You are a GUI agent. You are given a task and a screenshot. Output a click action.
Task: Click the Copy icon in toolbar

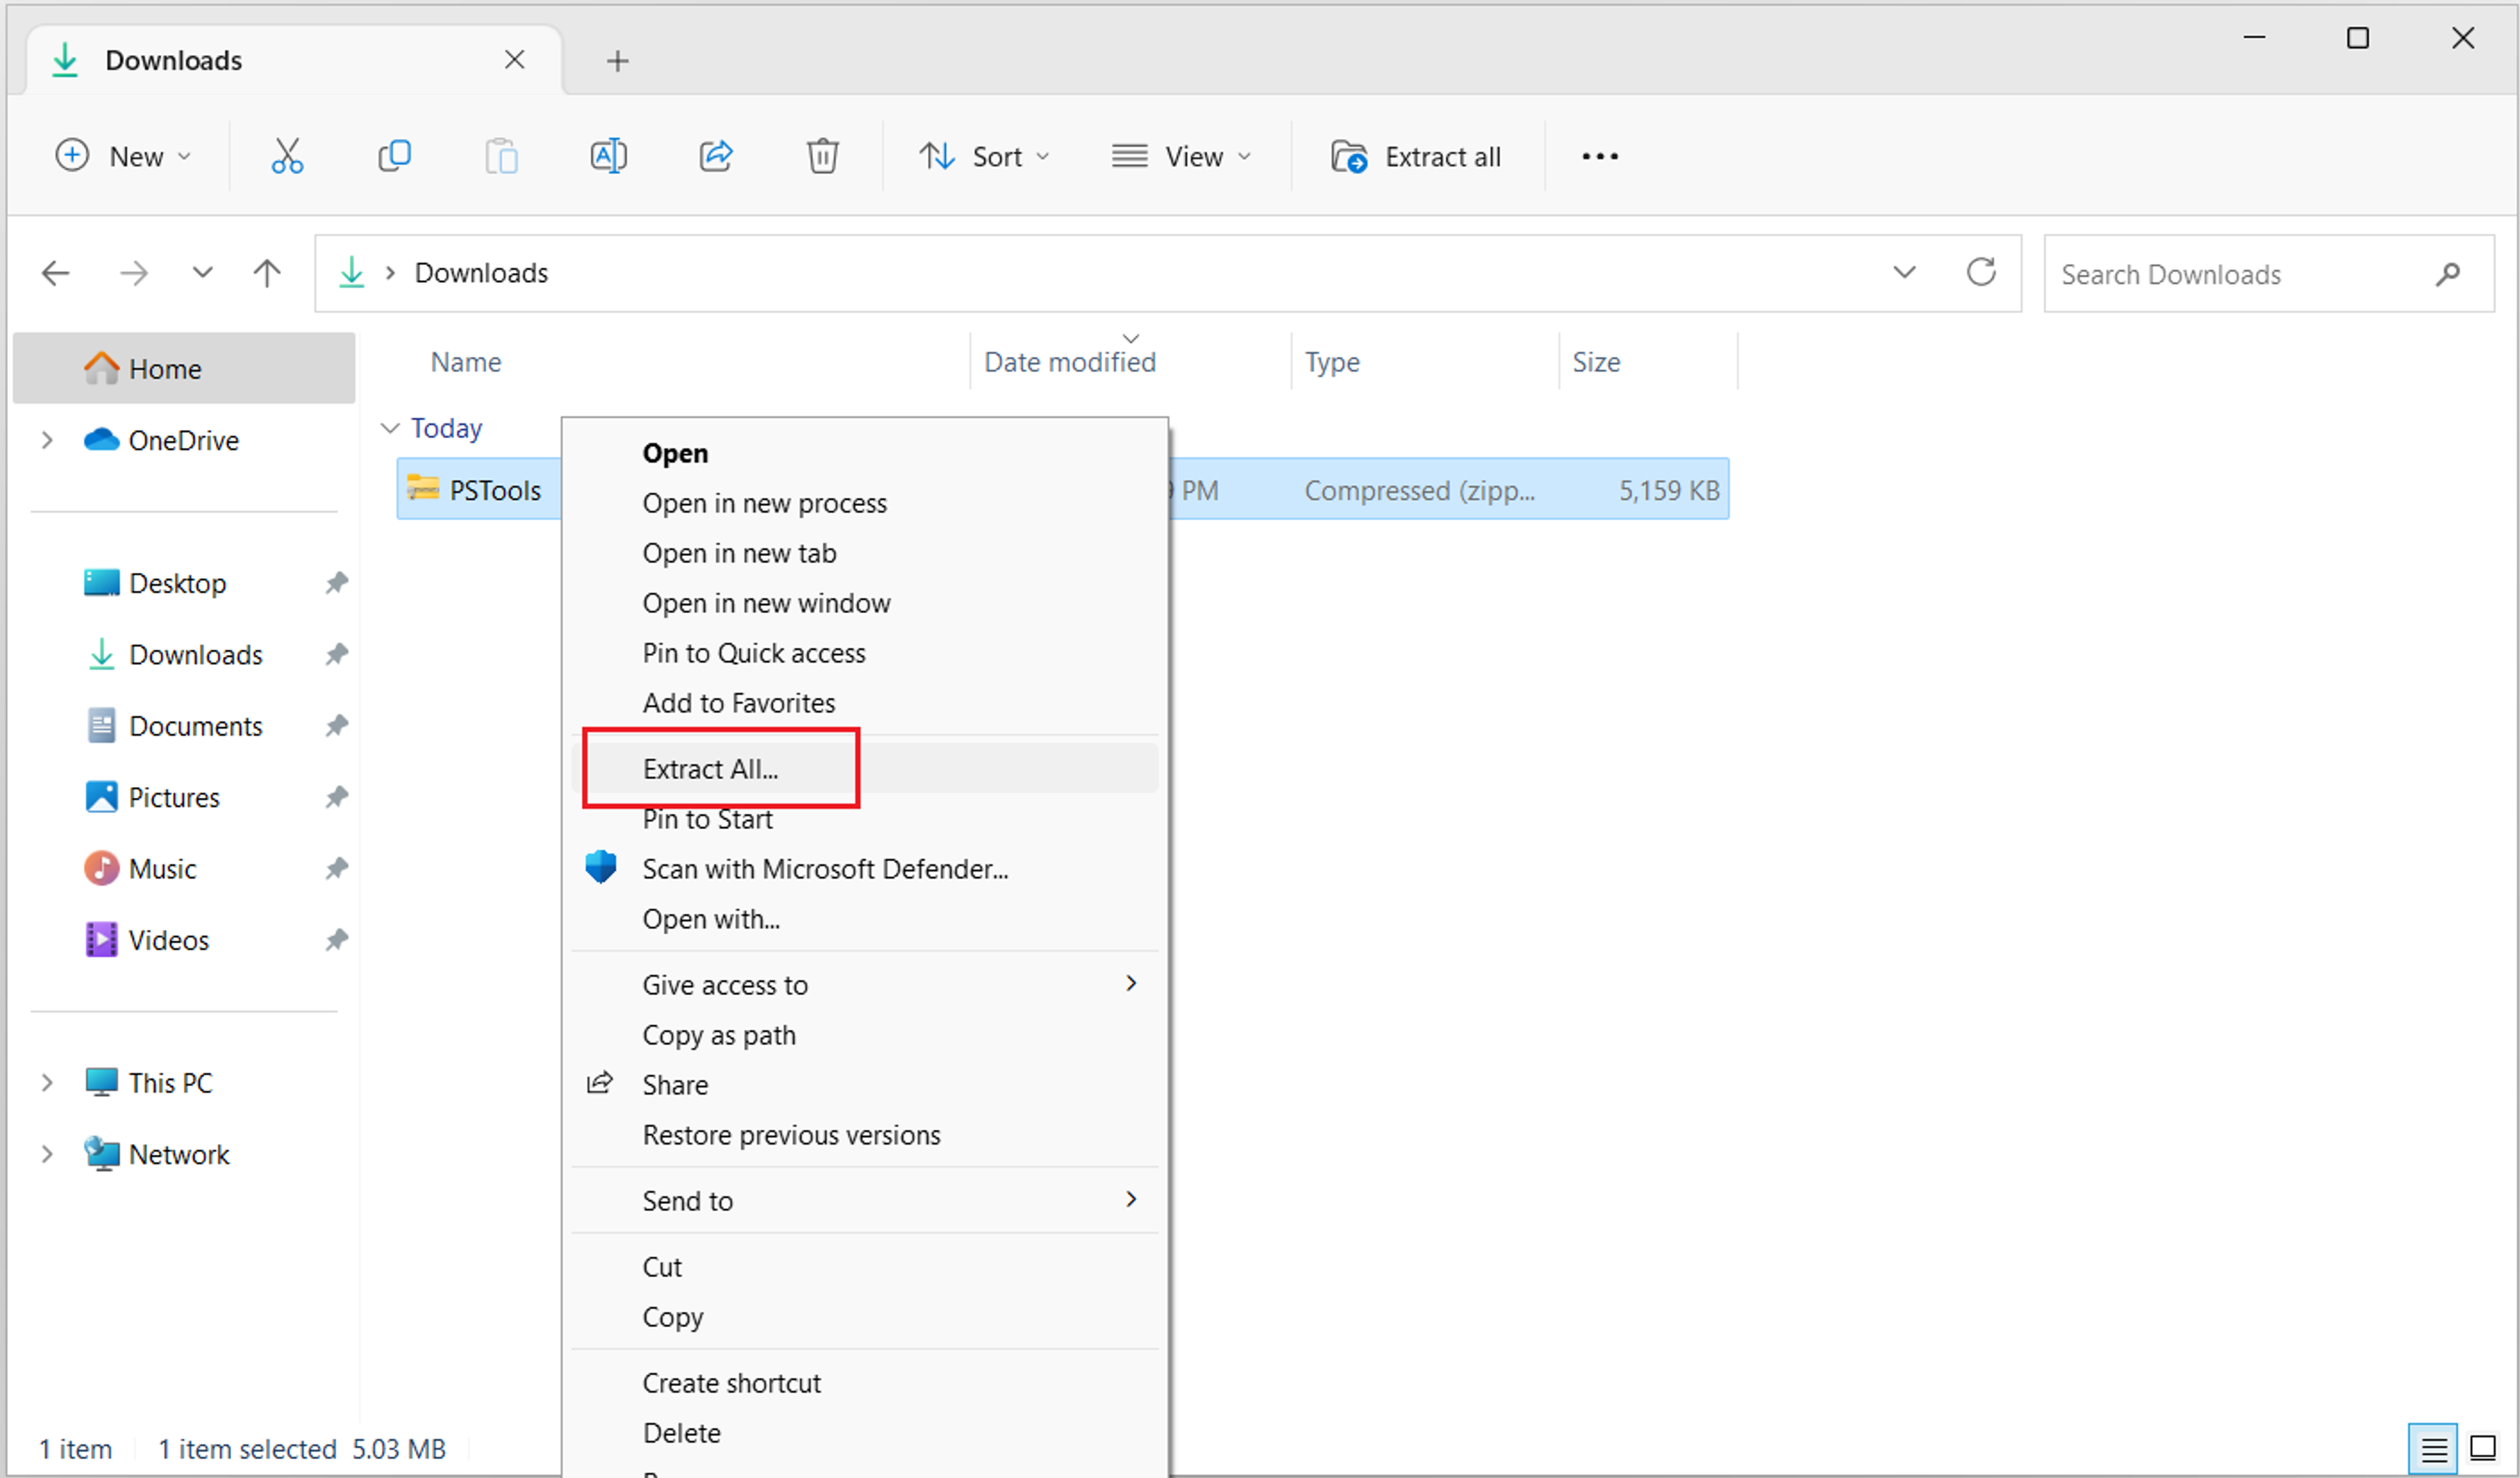click(394, 156)
